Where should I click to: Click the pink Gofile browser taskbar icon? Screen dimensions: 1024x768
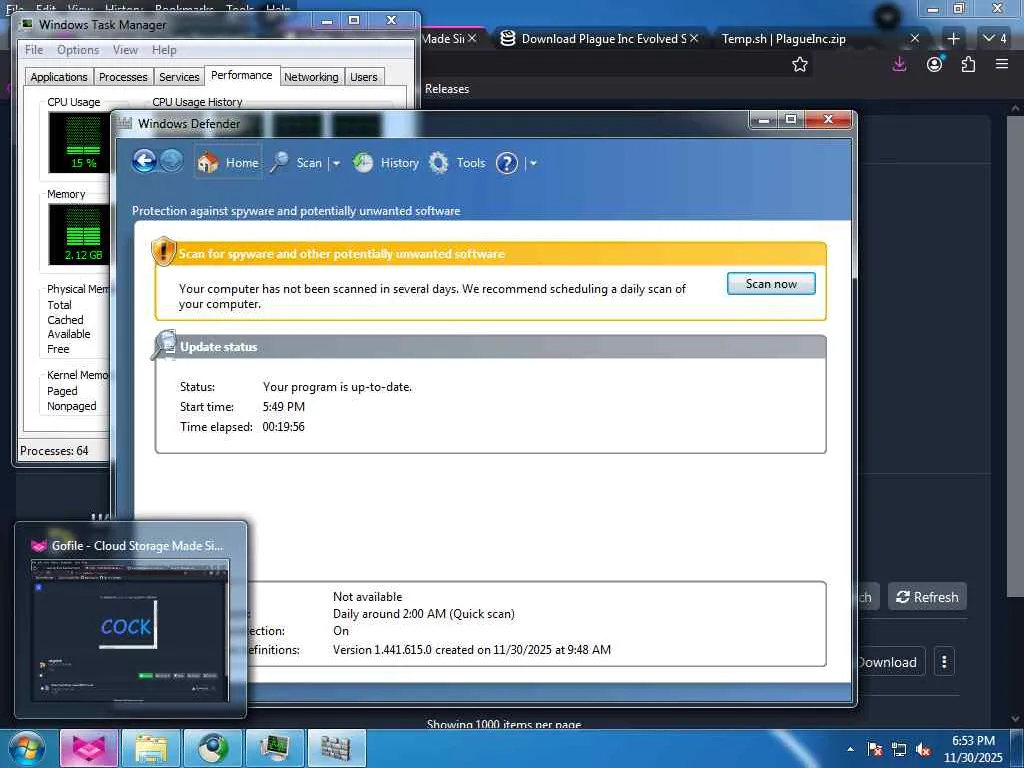click(x=89, y=748)
